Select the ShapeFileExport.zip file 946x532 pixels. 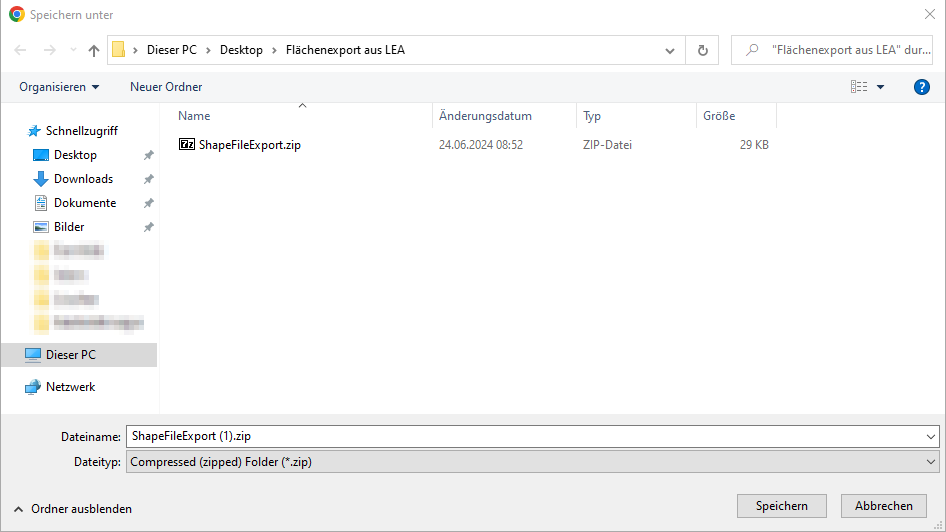[249, 145]
